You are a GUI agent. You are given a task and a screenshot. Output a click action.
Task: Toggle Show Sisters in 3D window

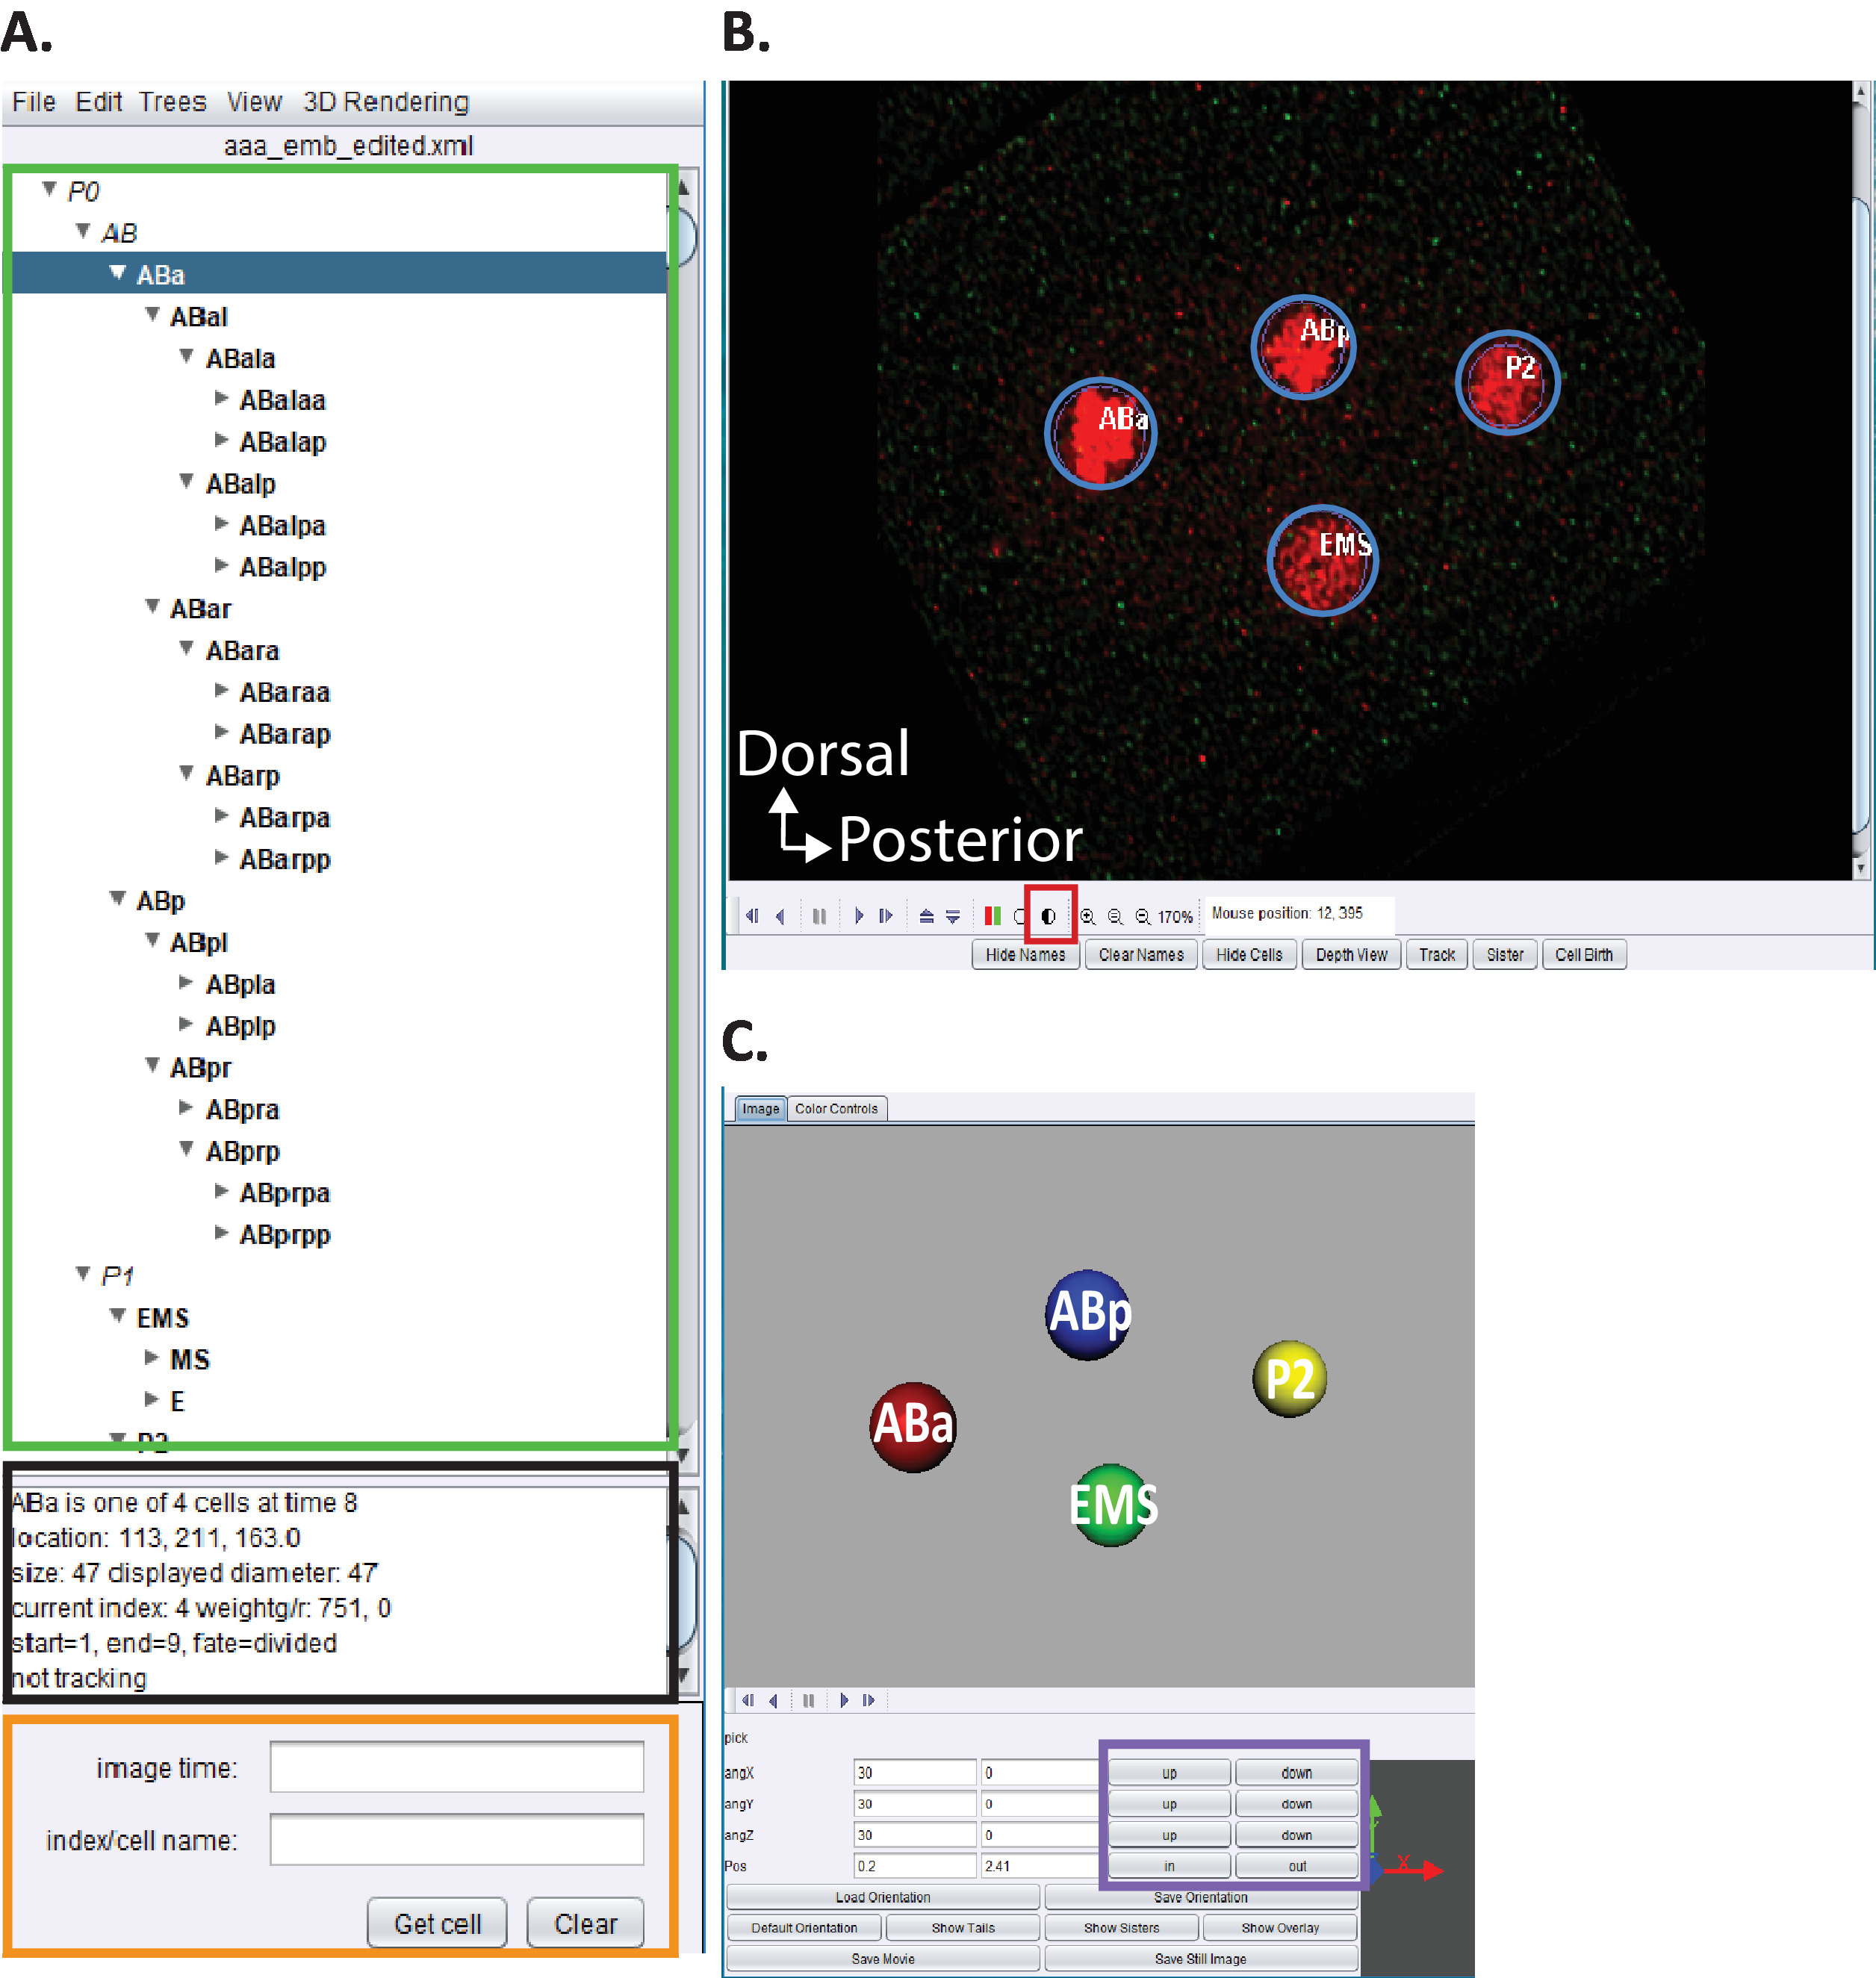pos(1121,1927)
